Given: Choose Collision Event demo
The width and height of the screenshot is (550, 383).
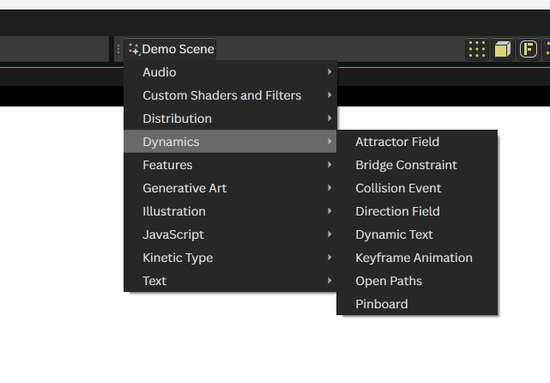Looking at the screenshot, I should coord(417,188).
